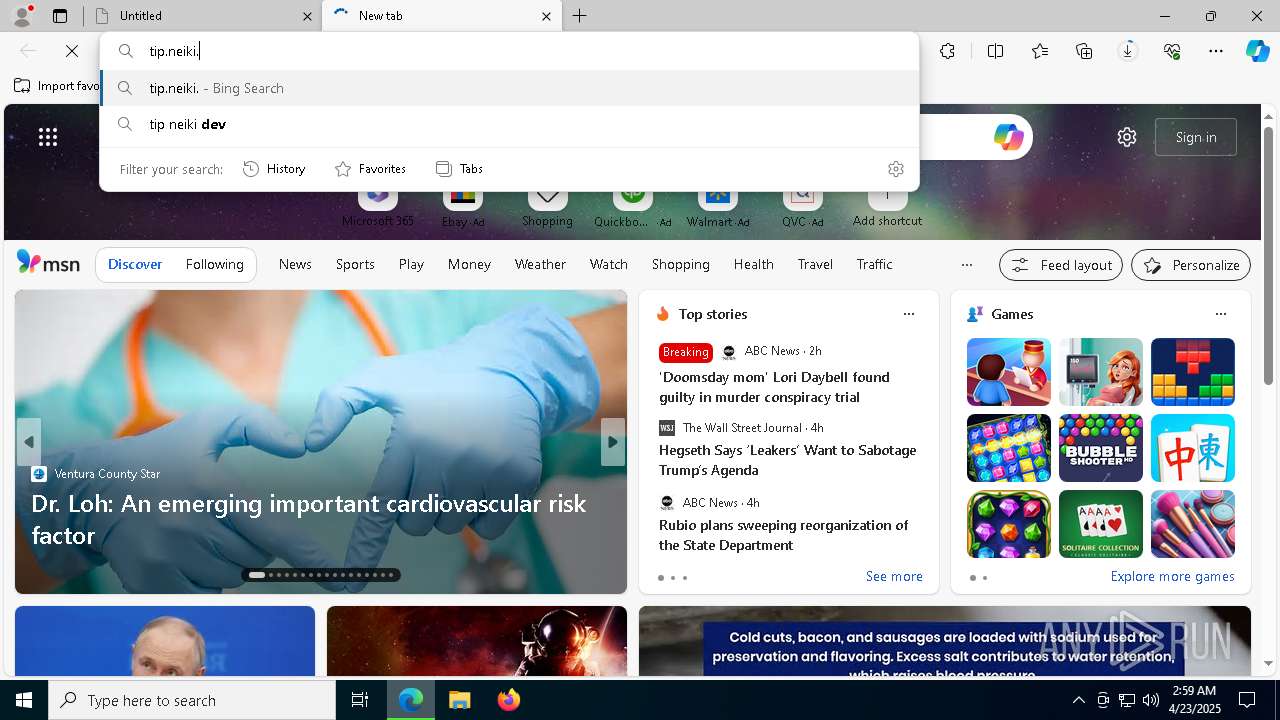Image resolution: width=1280 pixels, height=720 pixels.
Task: Open the MSN logo link
Action: (48, 263)
